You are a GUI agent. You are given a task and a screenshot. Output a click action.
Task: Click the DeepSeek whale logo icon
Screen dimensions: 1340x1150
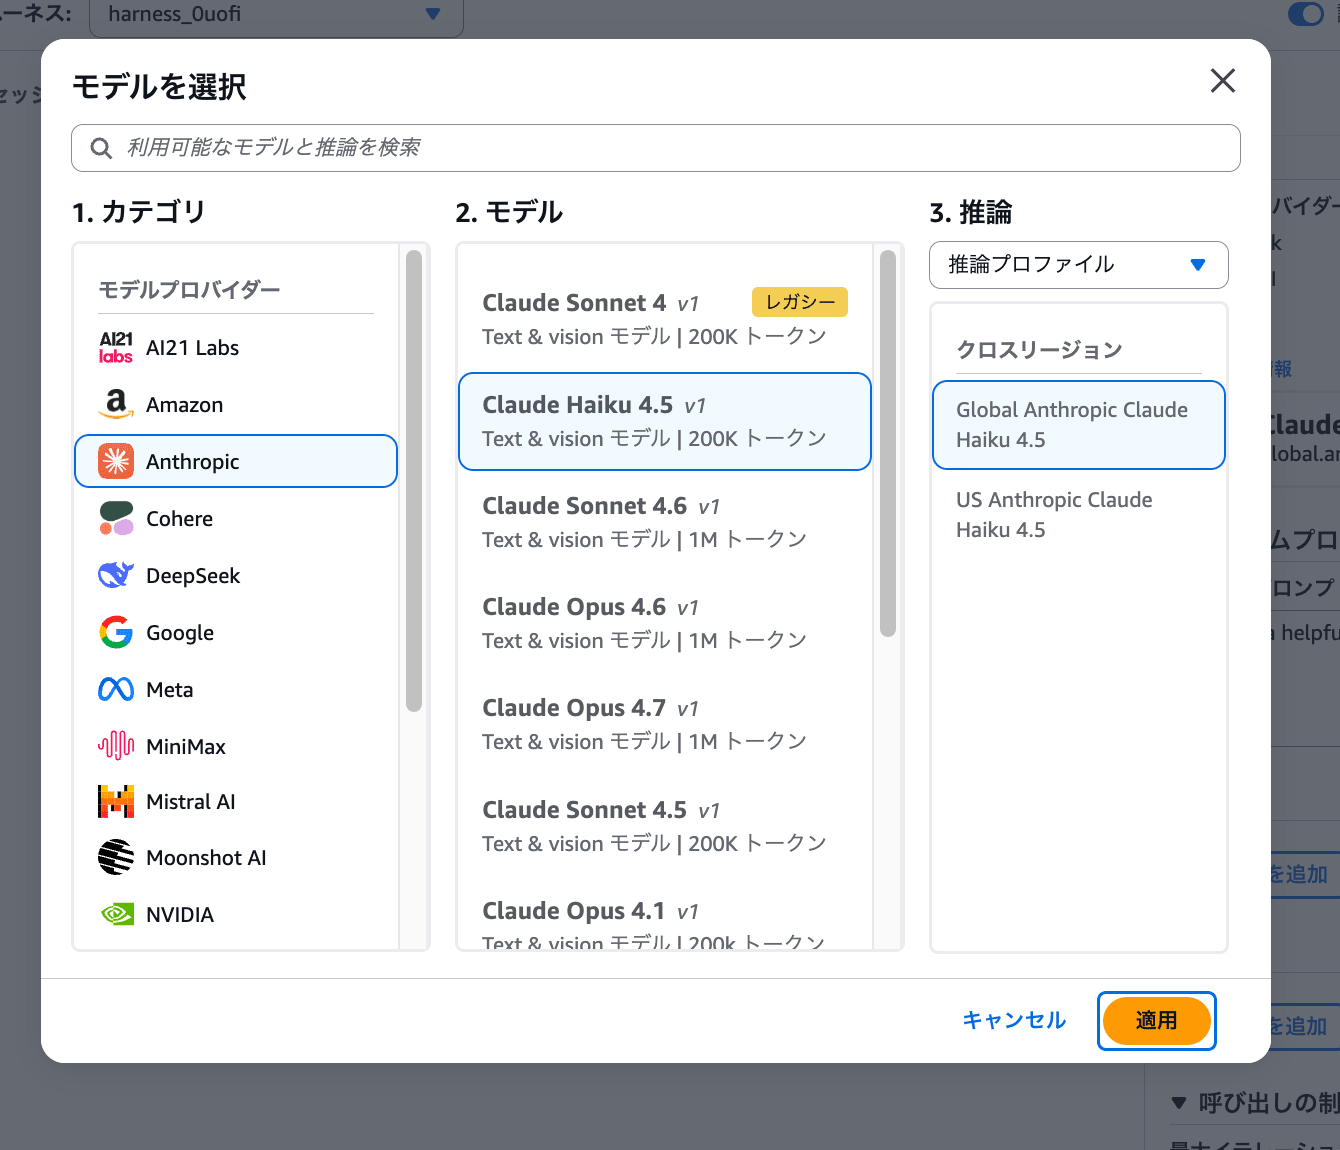point(116,575)
